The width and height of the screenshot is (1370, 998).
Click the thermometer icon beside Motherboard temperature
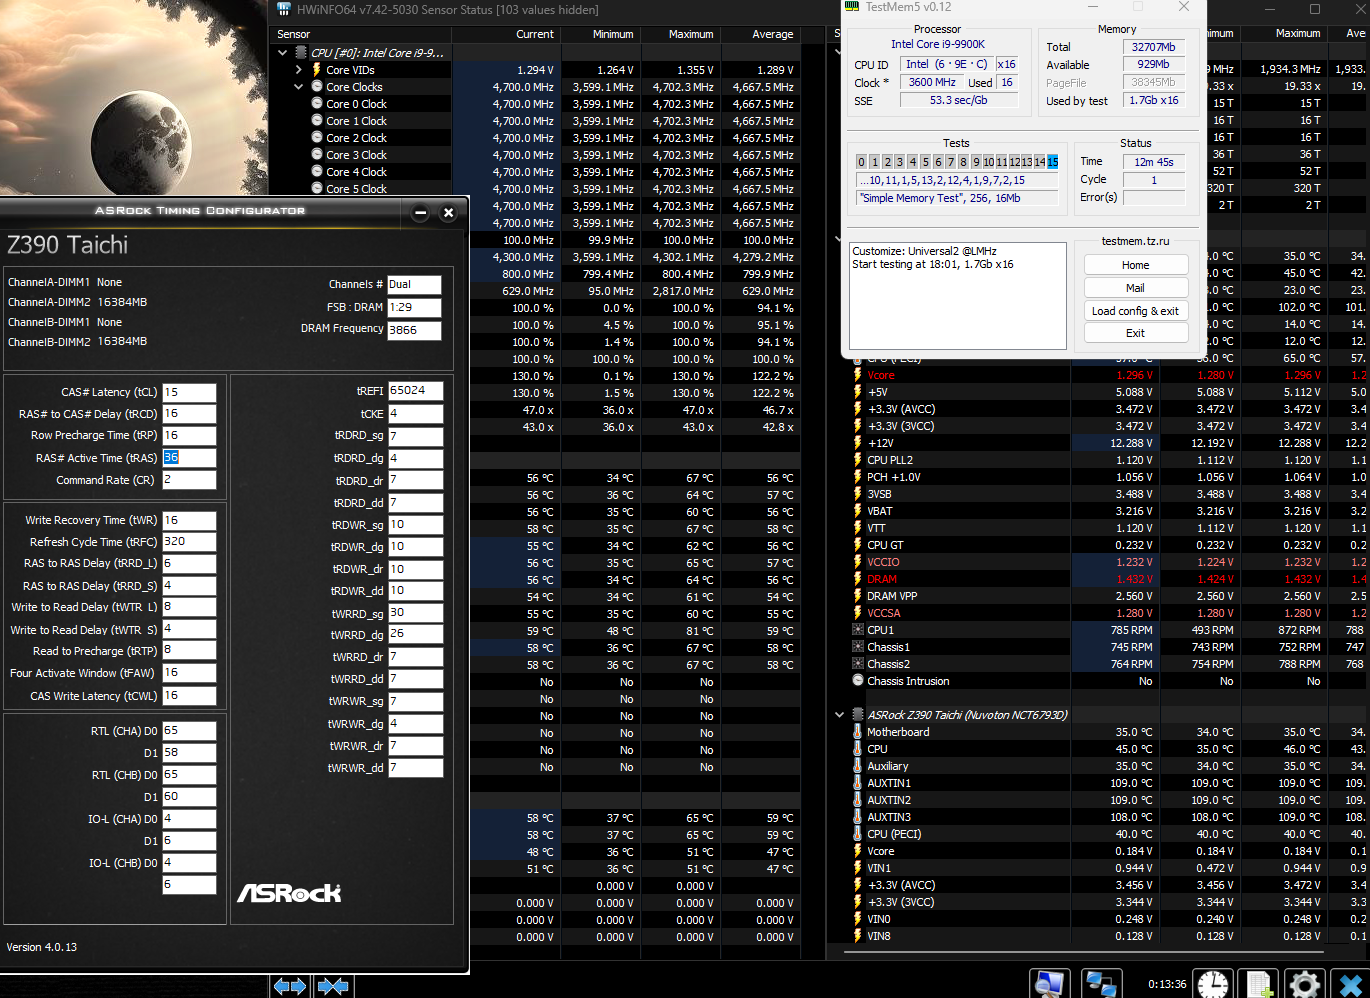(x=857, y=732)
